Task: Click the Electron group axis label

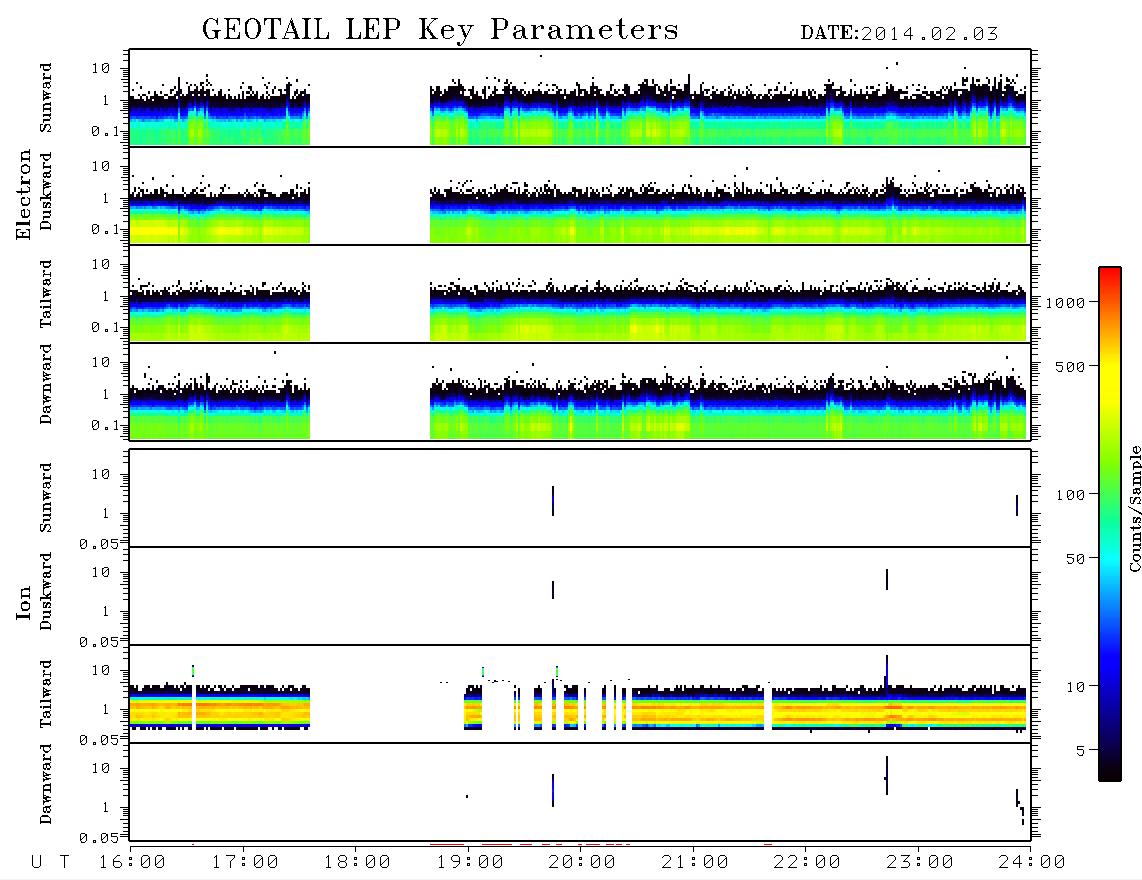Action: [24, 195]
